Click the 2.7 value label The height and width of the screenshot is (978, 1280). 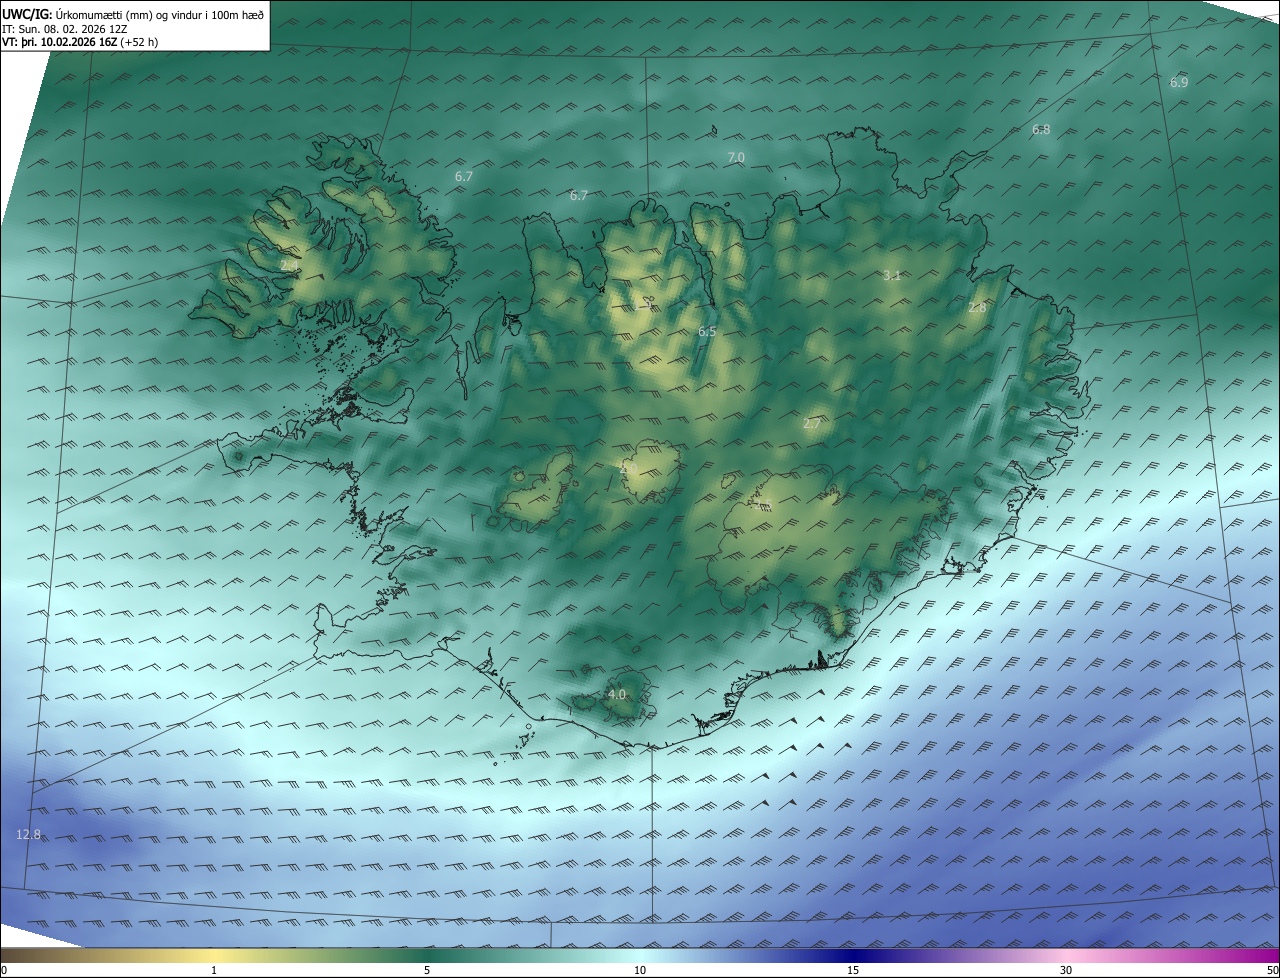(x=811, y=424)
